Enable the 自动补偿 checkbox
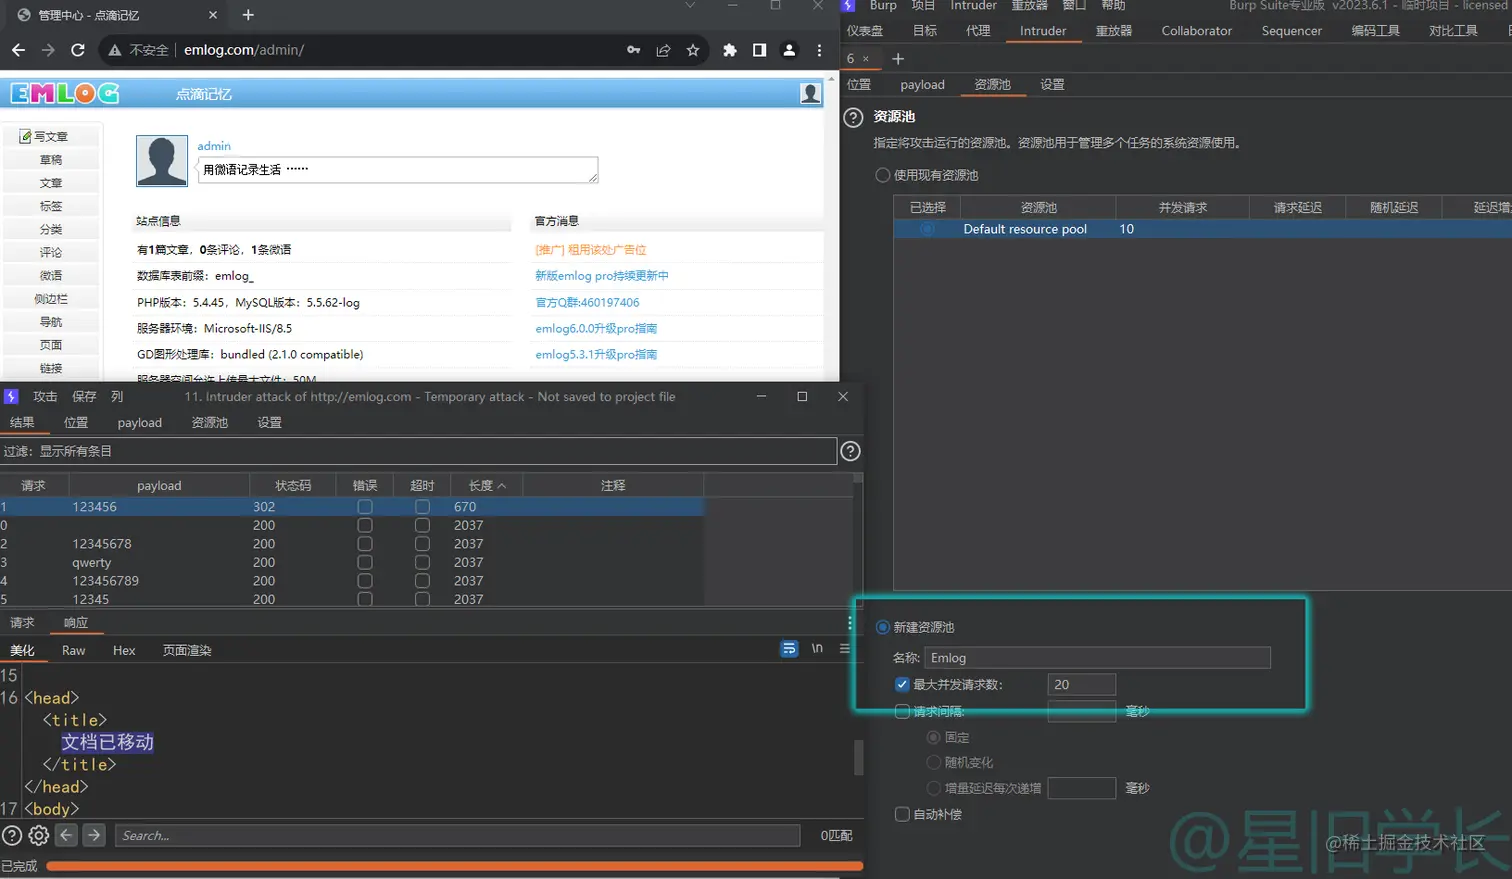Image resolution: width=1512 pixels, height=879 pixels. tap(902, 814)
